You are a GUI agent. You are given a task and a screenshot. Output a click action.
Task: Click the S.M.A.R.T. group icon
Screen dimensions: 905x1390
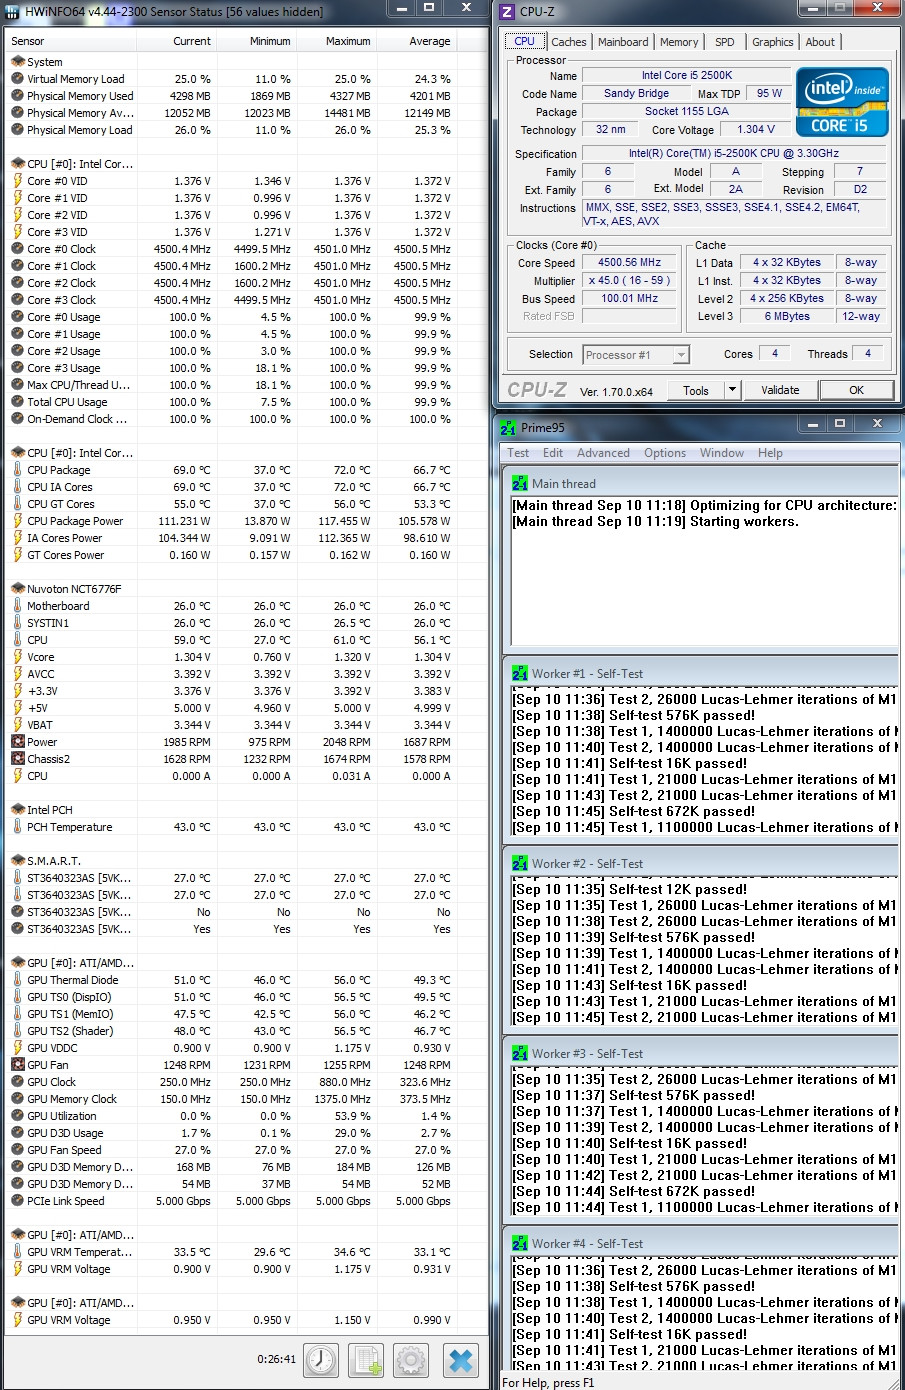pos(17,860)
